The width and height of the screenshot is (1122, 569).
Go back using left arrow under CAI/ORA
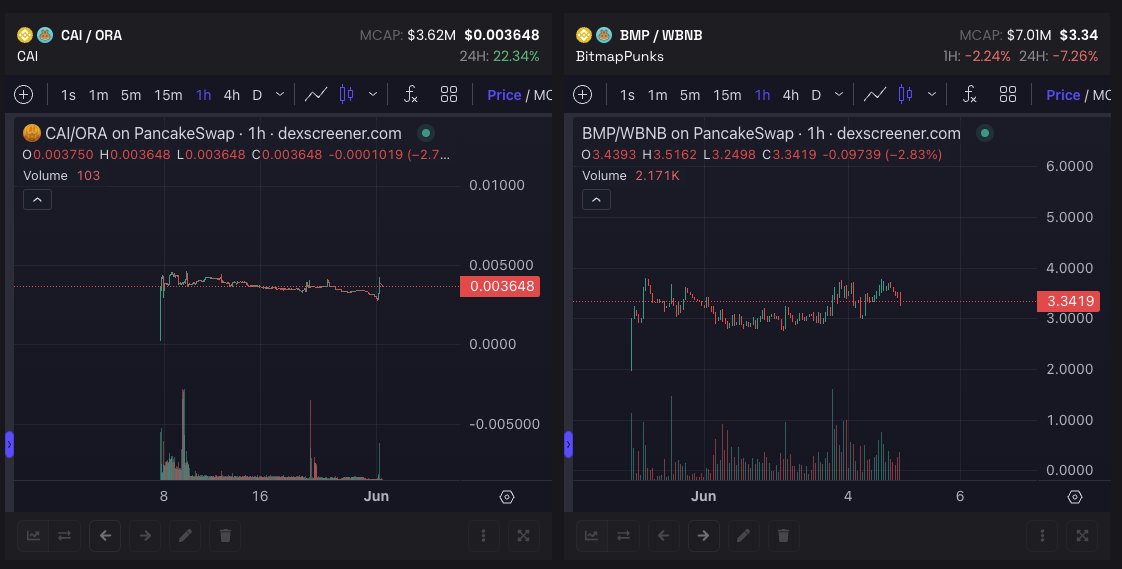click(105, 535)
